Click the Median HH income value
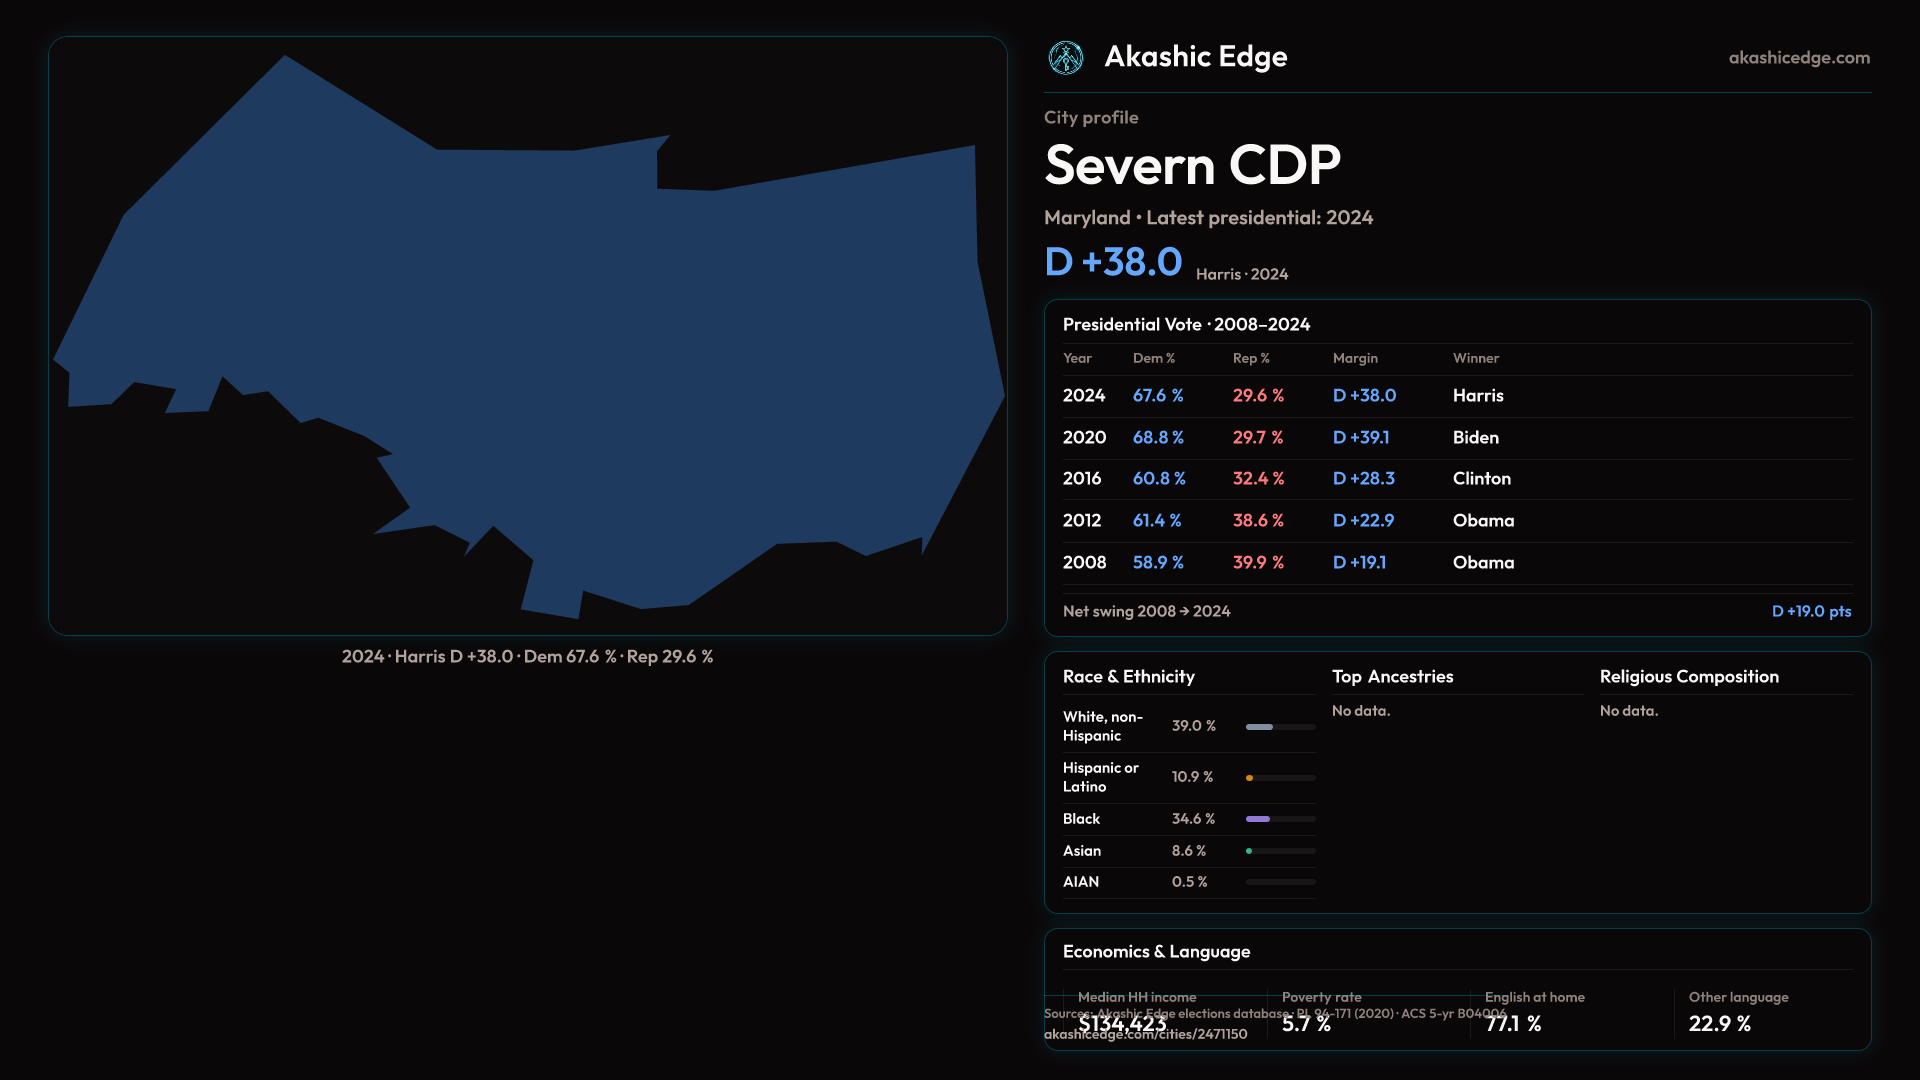 pyautogui.click(x=1121, y=1024)
